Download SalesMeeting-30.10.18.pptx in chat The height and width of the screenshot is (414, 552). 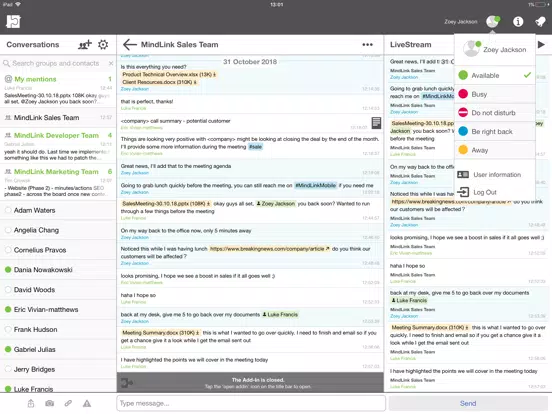pyautogui.click(x=166, y=203)
